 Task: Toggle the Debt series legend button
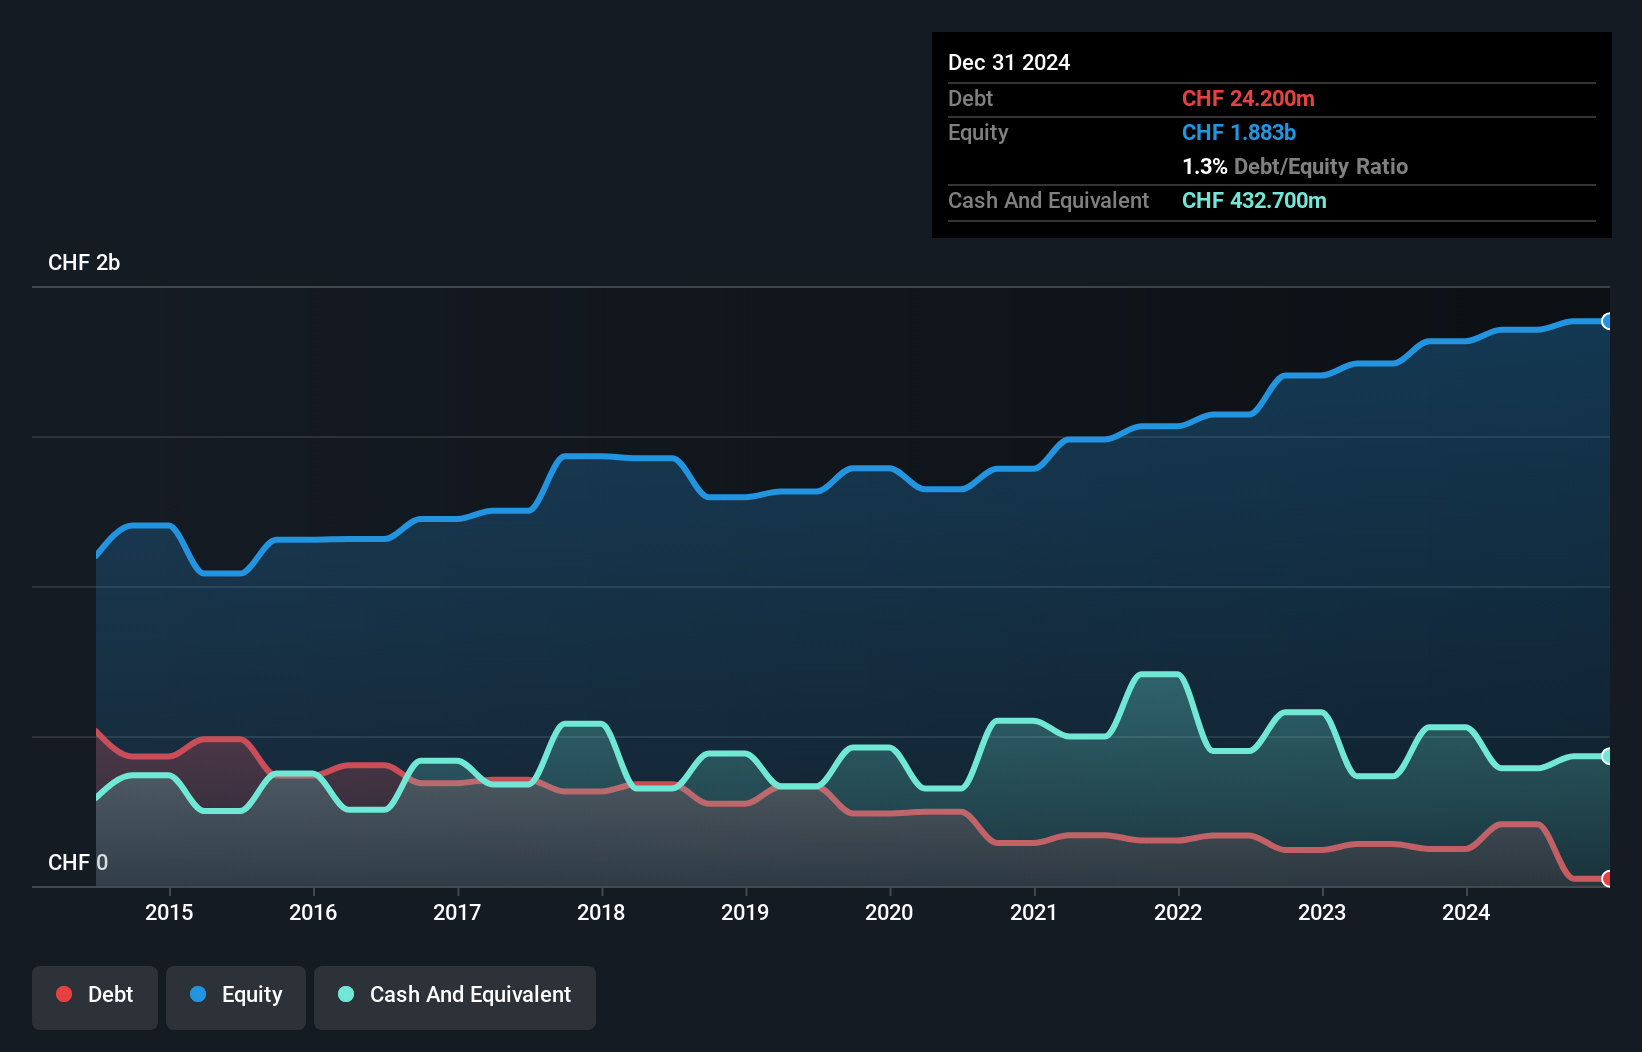(95, 997)
